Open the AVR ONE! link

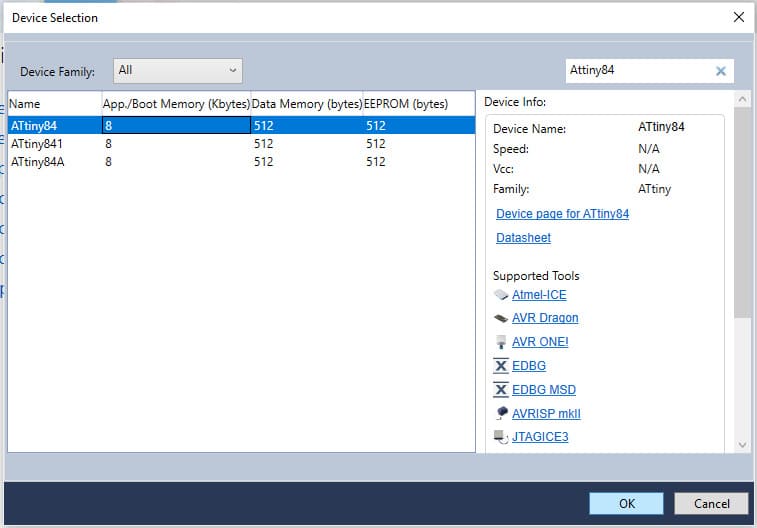coord(540,342)
